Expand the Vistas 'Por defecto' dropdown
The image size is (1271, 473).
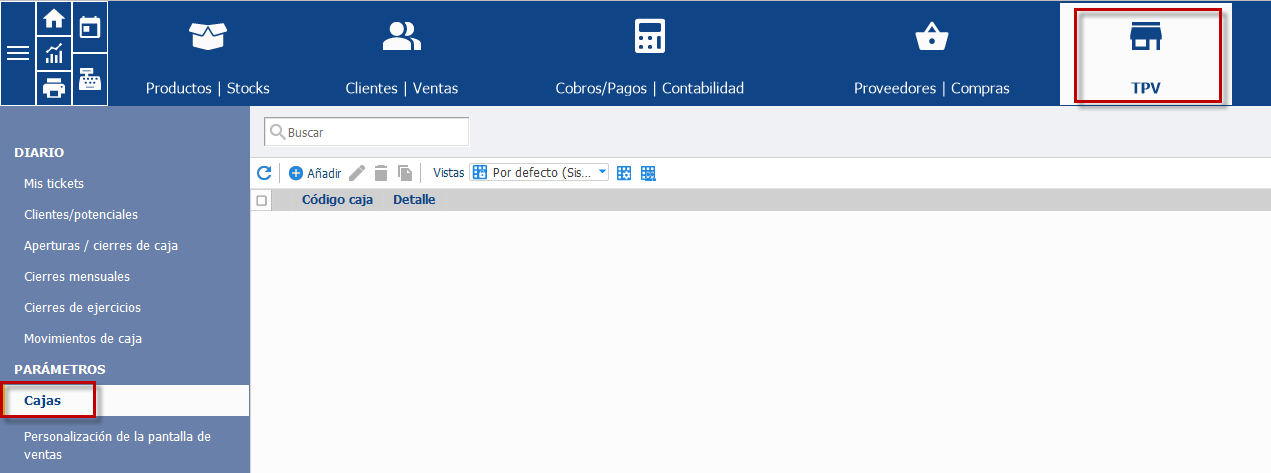(x=540, y=172)
